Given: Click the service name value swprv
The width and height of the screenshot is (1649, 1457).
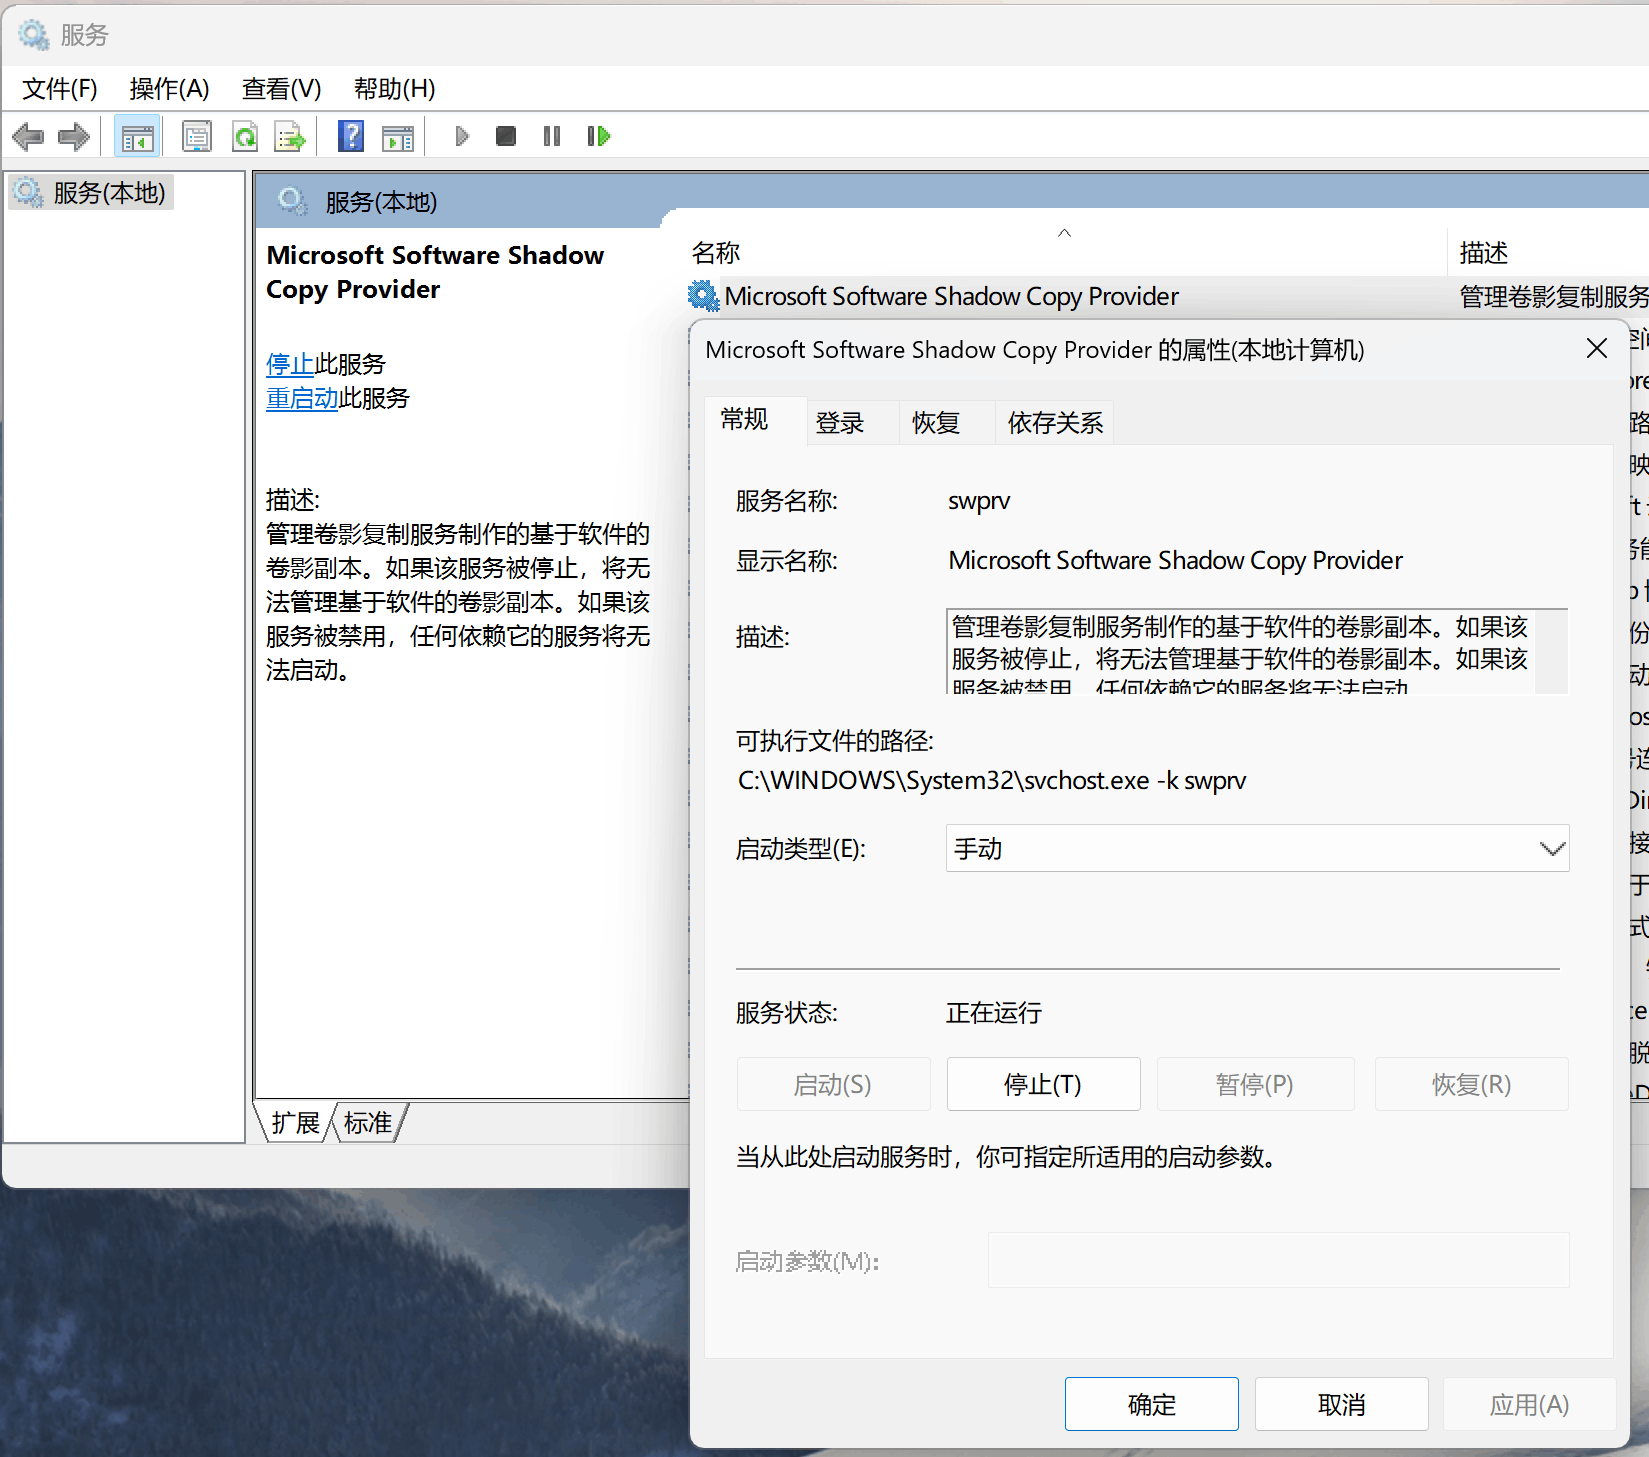Looking at the screenshot, I should point(979,500).
